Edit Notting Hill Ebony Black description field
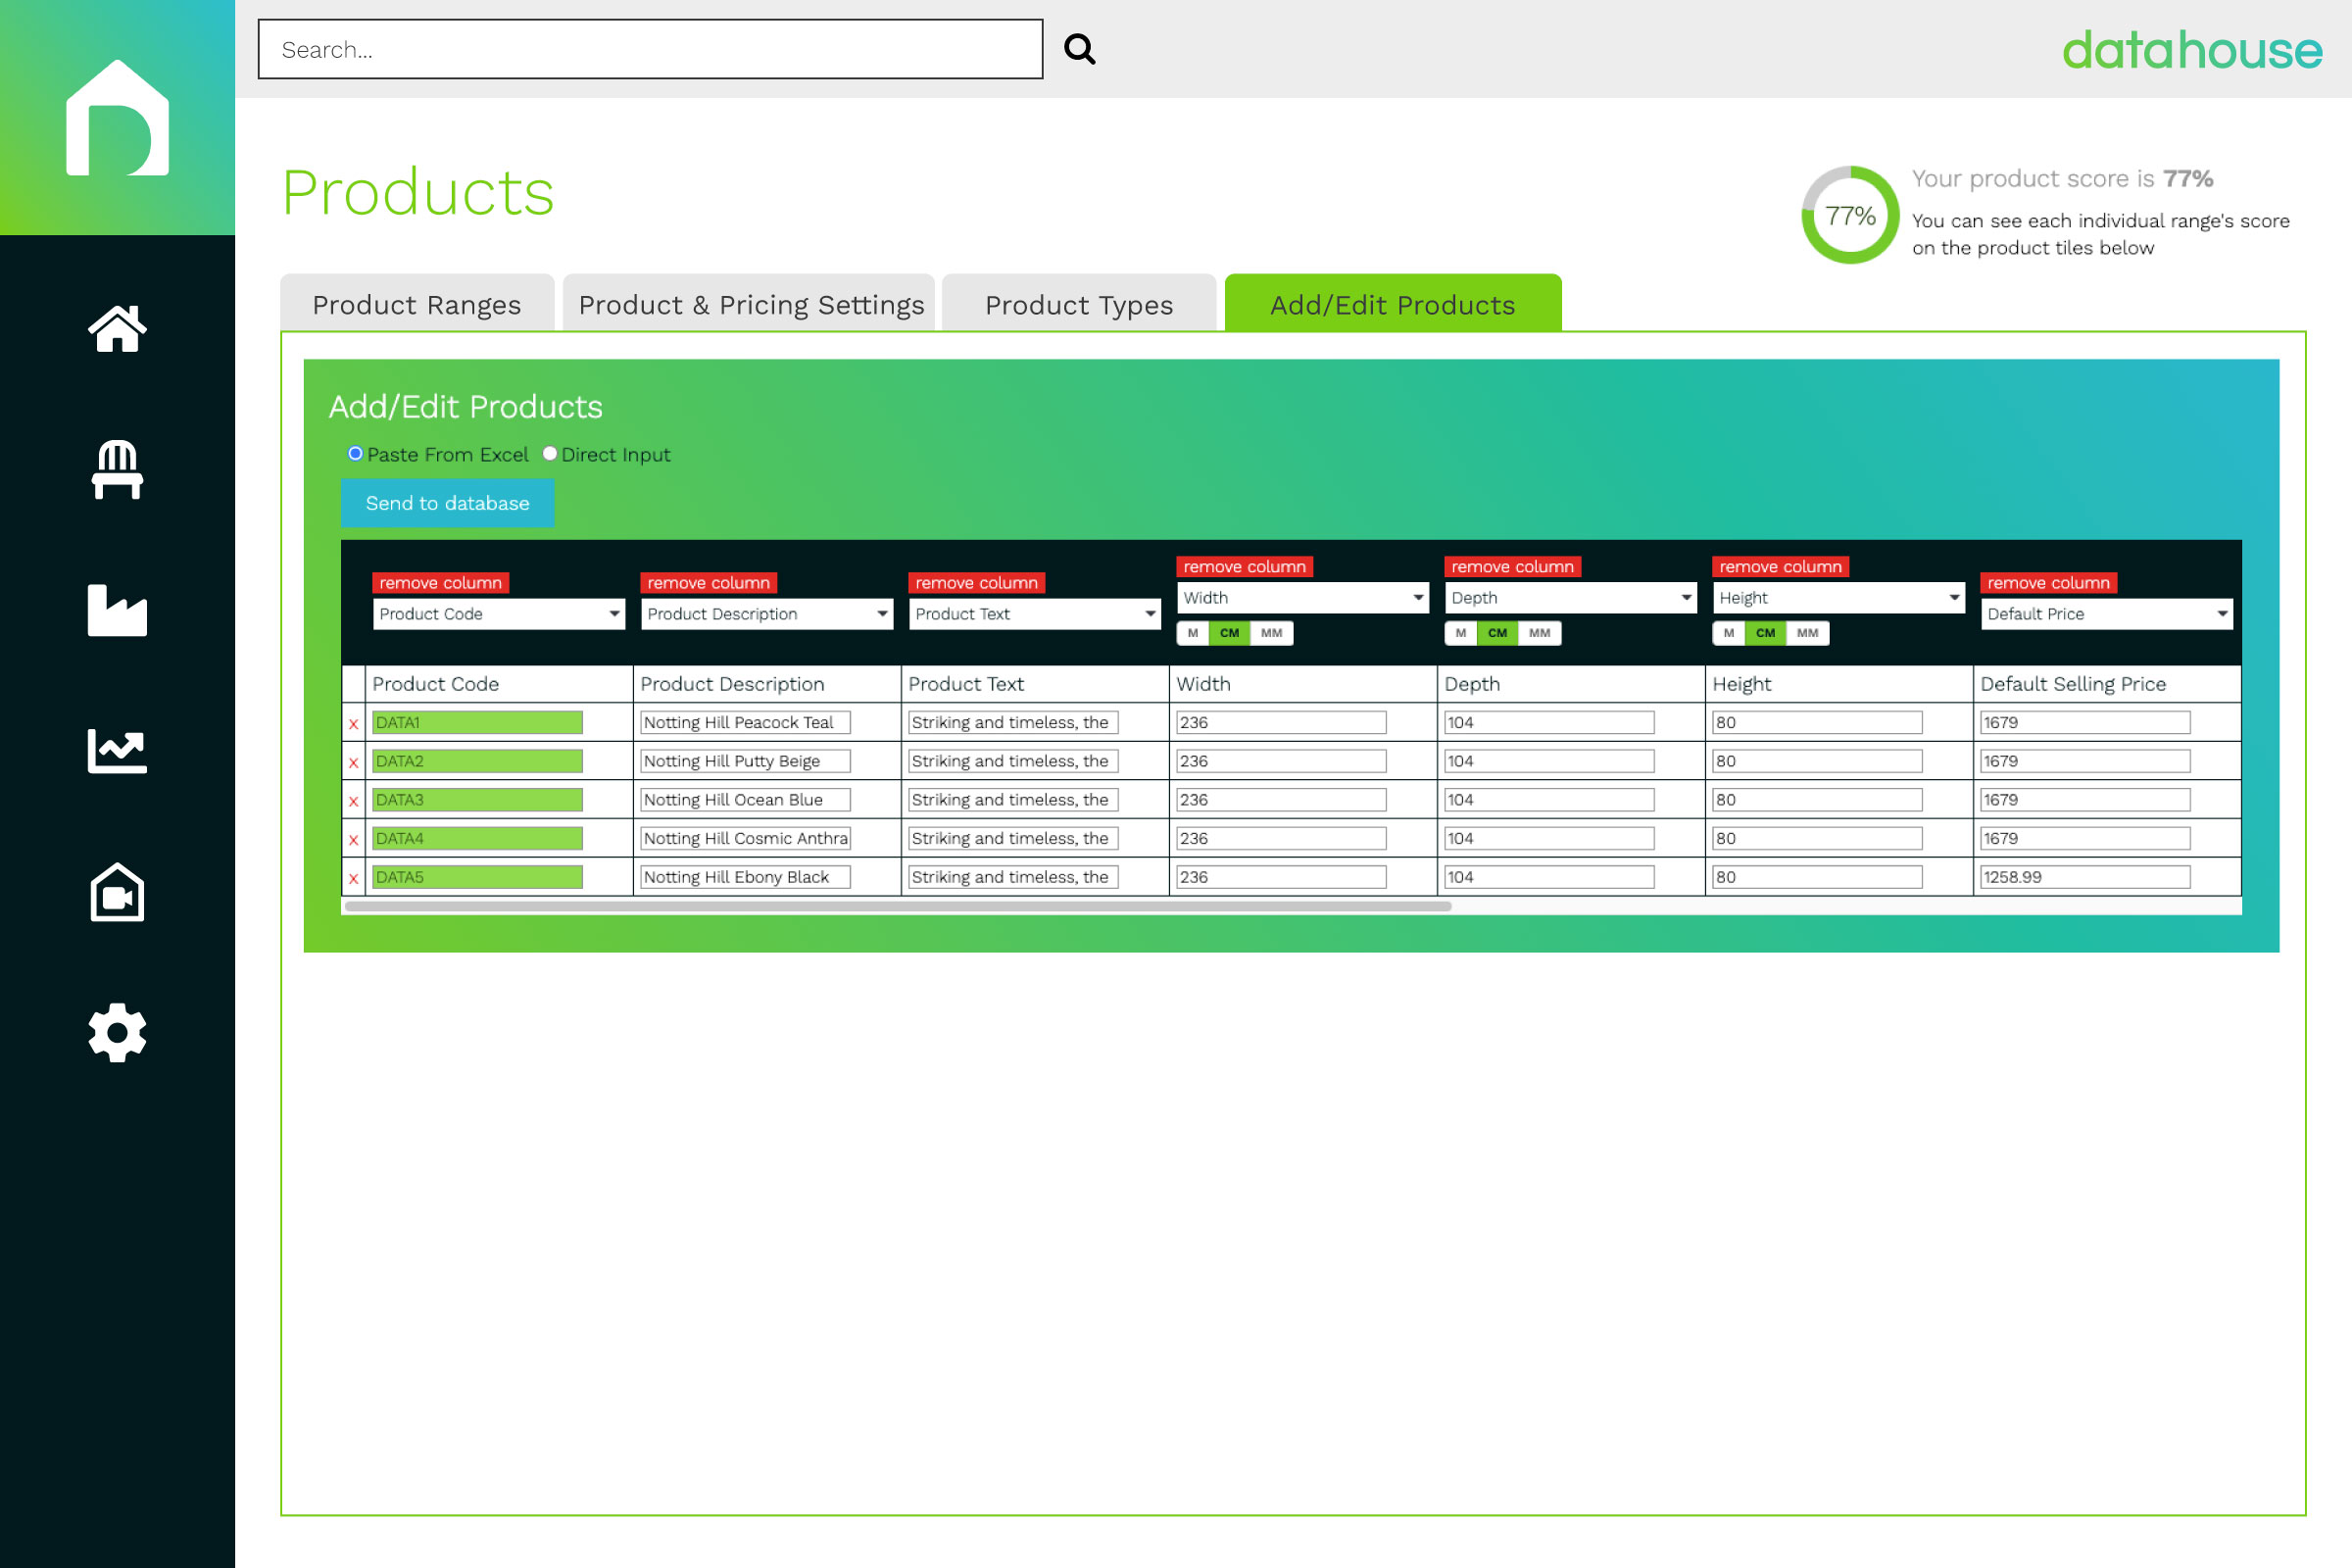The height and width of the screenshot is (1568, 2352). coord(746,877)
